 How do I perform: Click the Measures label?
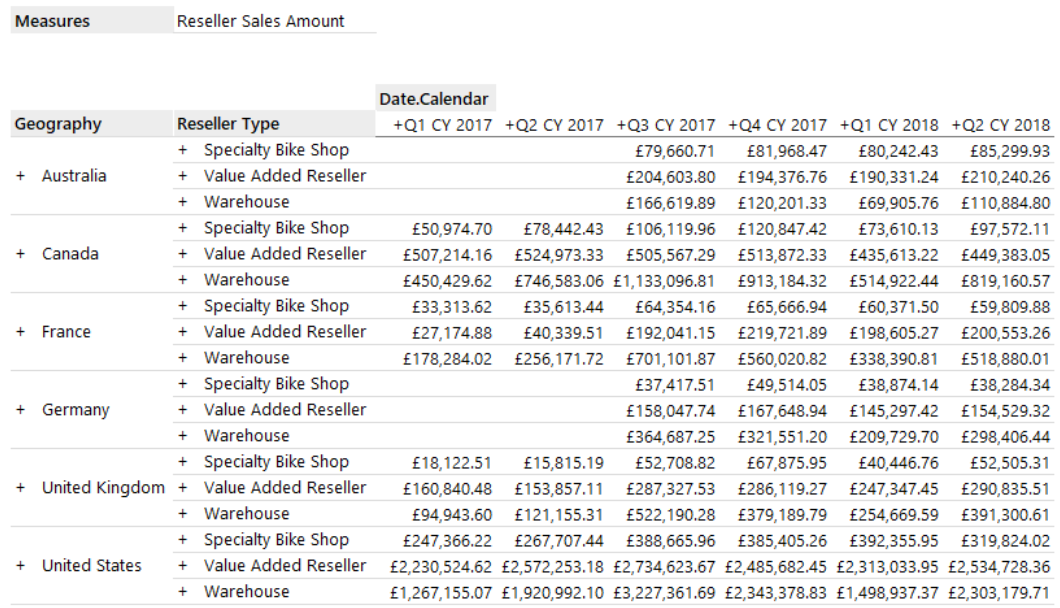pyautogui.click(x=52, y=21)
